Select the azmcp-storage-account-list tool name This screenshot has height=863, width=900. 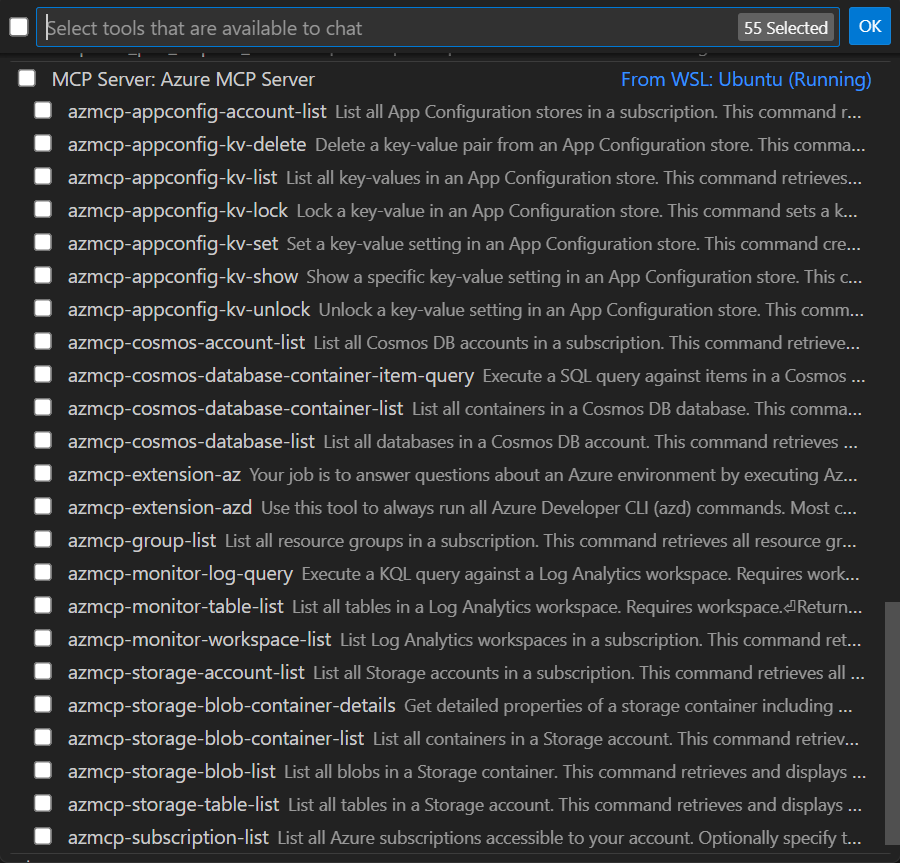[x=186, y=672]
